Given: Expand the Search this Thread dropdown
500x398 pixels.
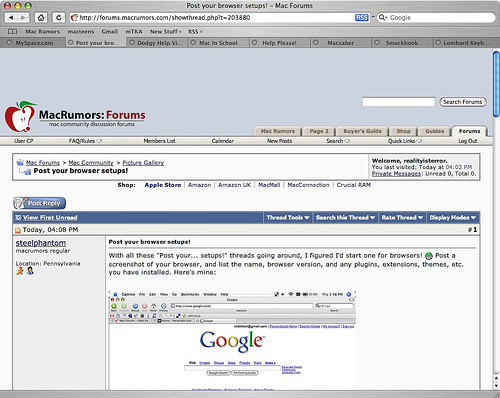Looking at the screenshot, I should click(345, 218).
